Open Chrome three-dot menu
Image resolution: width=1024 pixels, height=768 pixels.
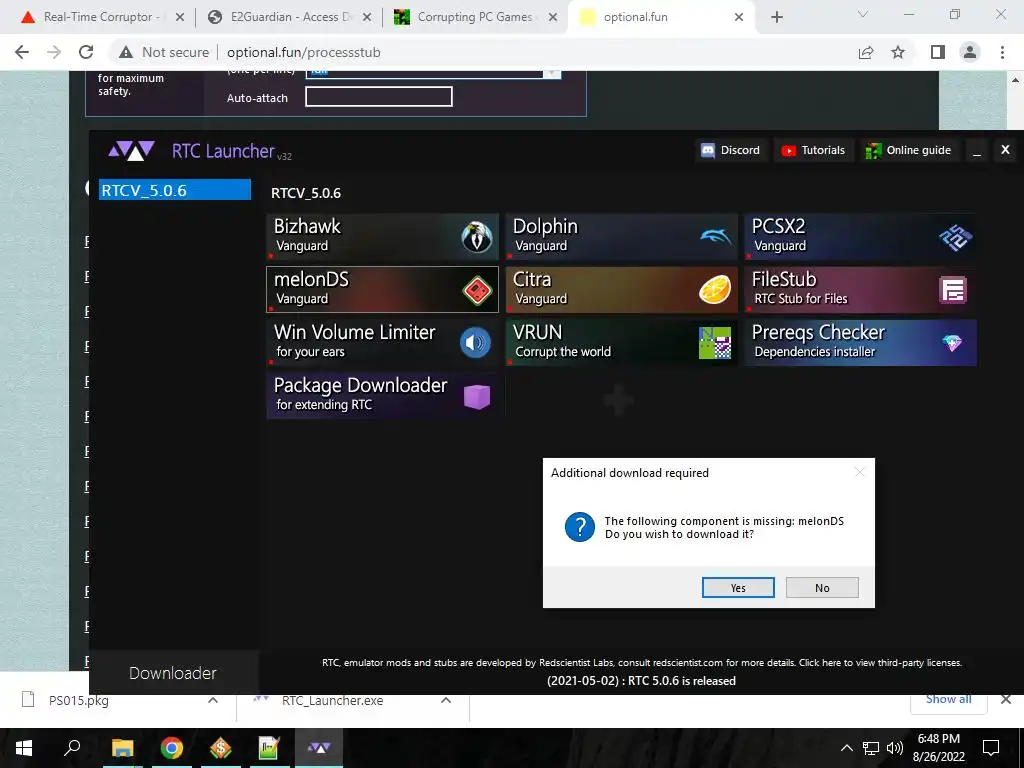[1002, 52]
